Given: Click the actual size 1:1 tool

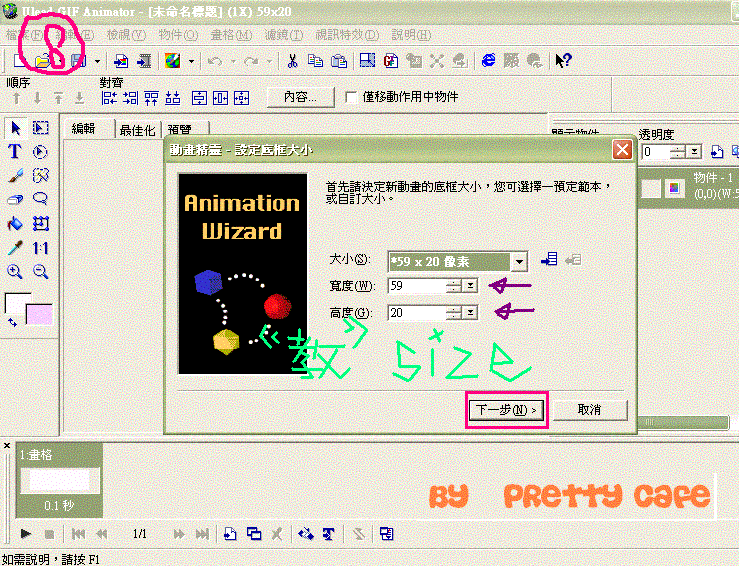Looking at the screenshot, I should pyautogui.click(x=41, y=248).
